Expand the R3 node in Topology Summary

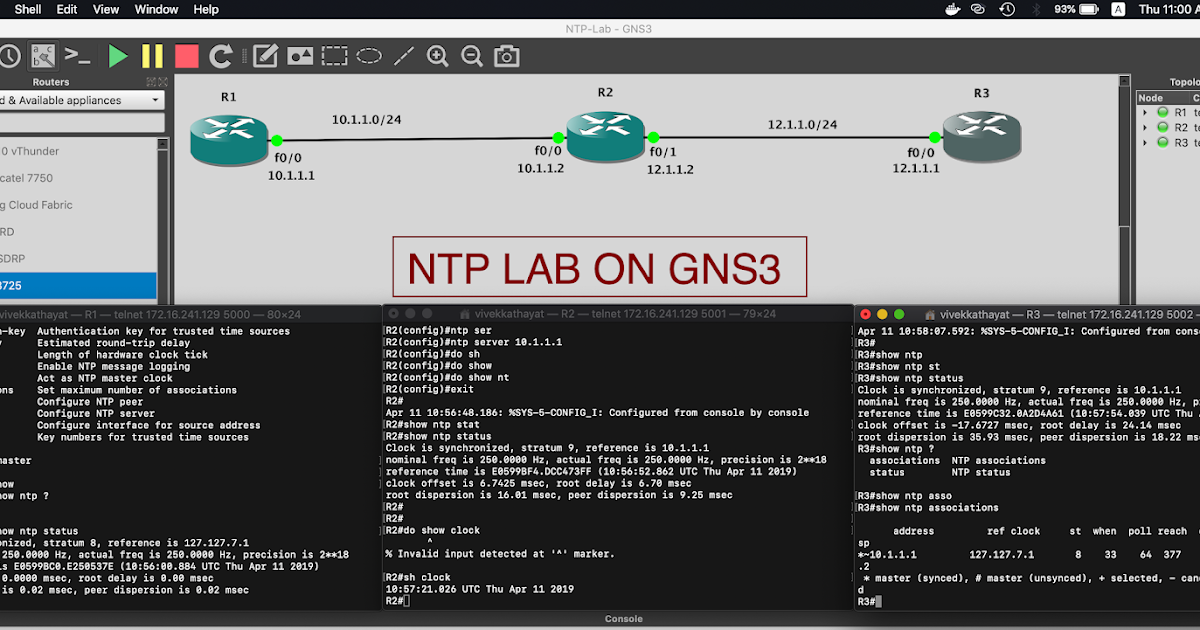point(1145,142)
